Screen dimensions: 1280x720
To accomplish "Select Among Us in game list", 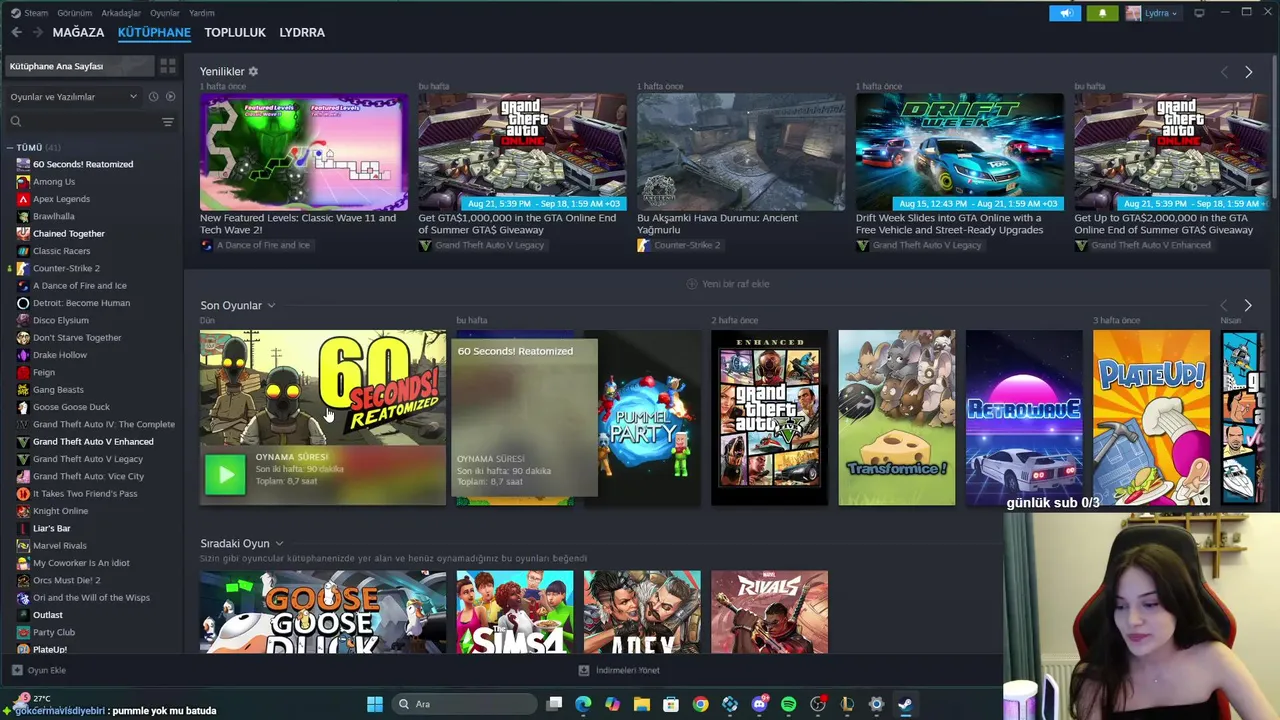I will 54,181.
